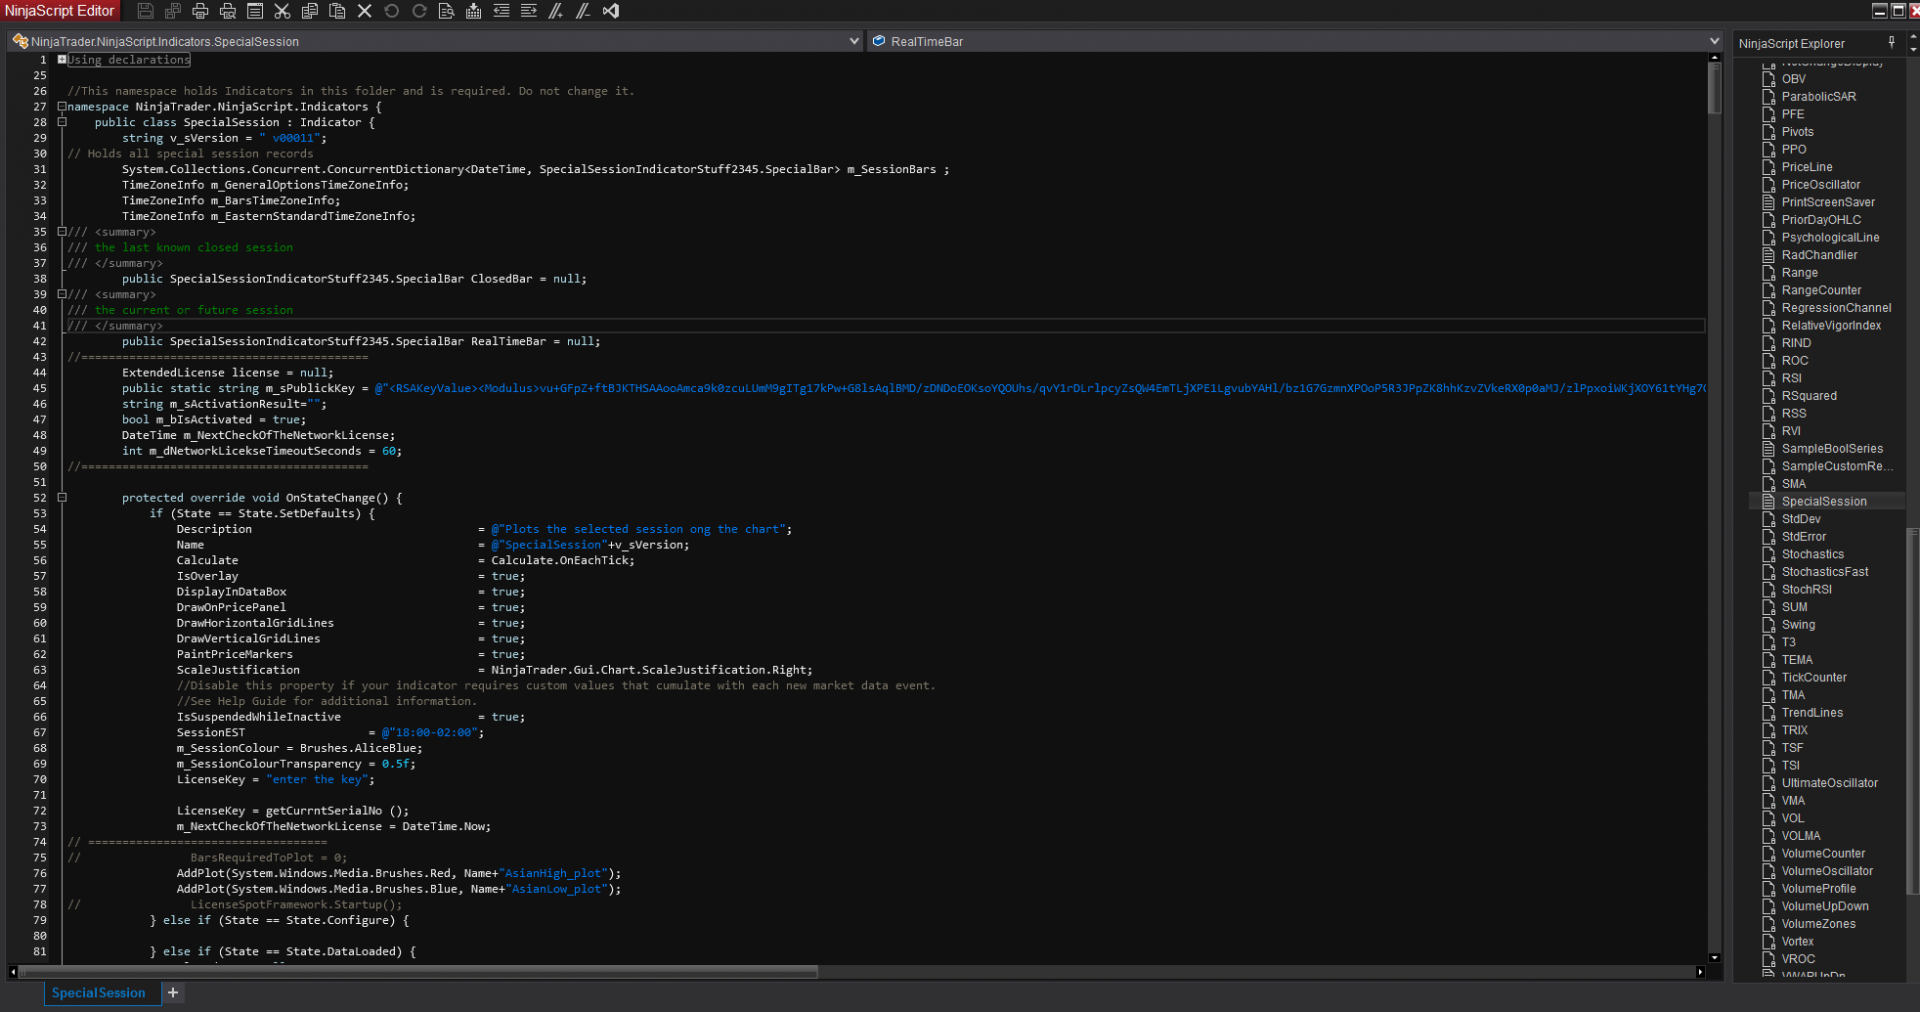Collapse the SpecialSession class at line 28
The height and width of the screenshot is (1012, 1920).
pyautogui.click(x=62, y=122)
